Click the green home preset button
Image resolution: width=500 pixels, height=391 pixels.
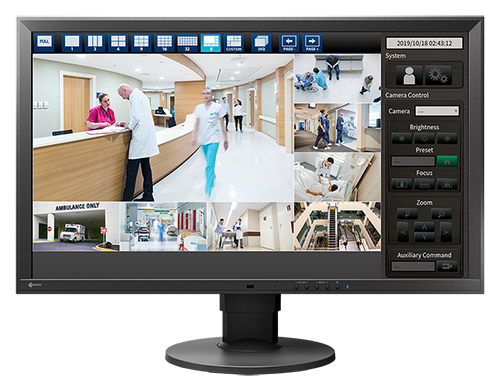(447, 161)
